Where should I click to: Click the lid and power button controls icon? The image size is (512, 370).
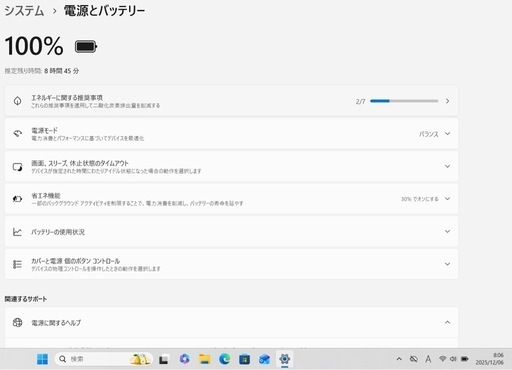point(17,264)
